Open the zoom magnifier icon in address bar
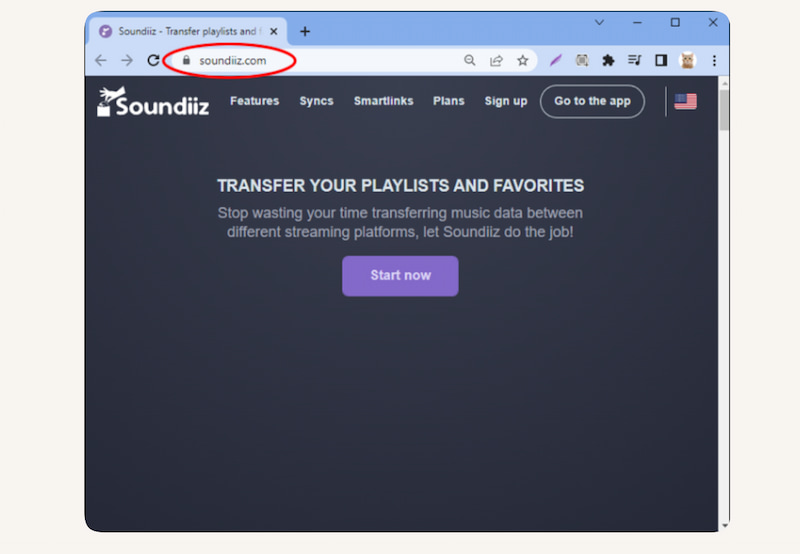The height and width of the screenshot is (554, 800). pyautogui.click(x=469, y=60)
